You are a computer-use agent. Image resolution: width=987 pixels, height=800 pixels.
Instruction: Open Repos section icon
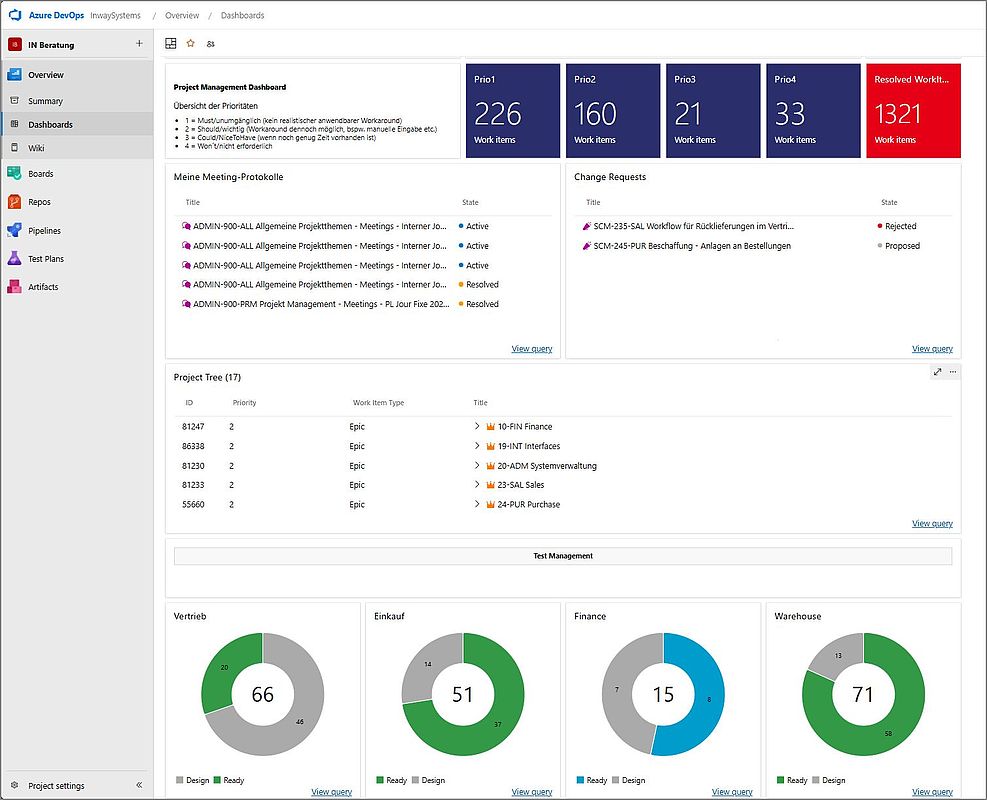14,202
